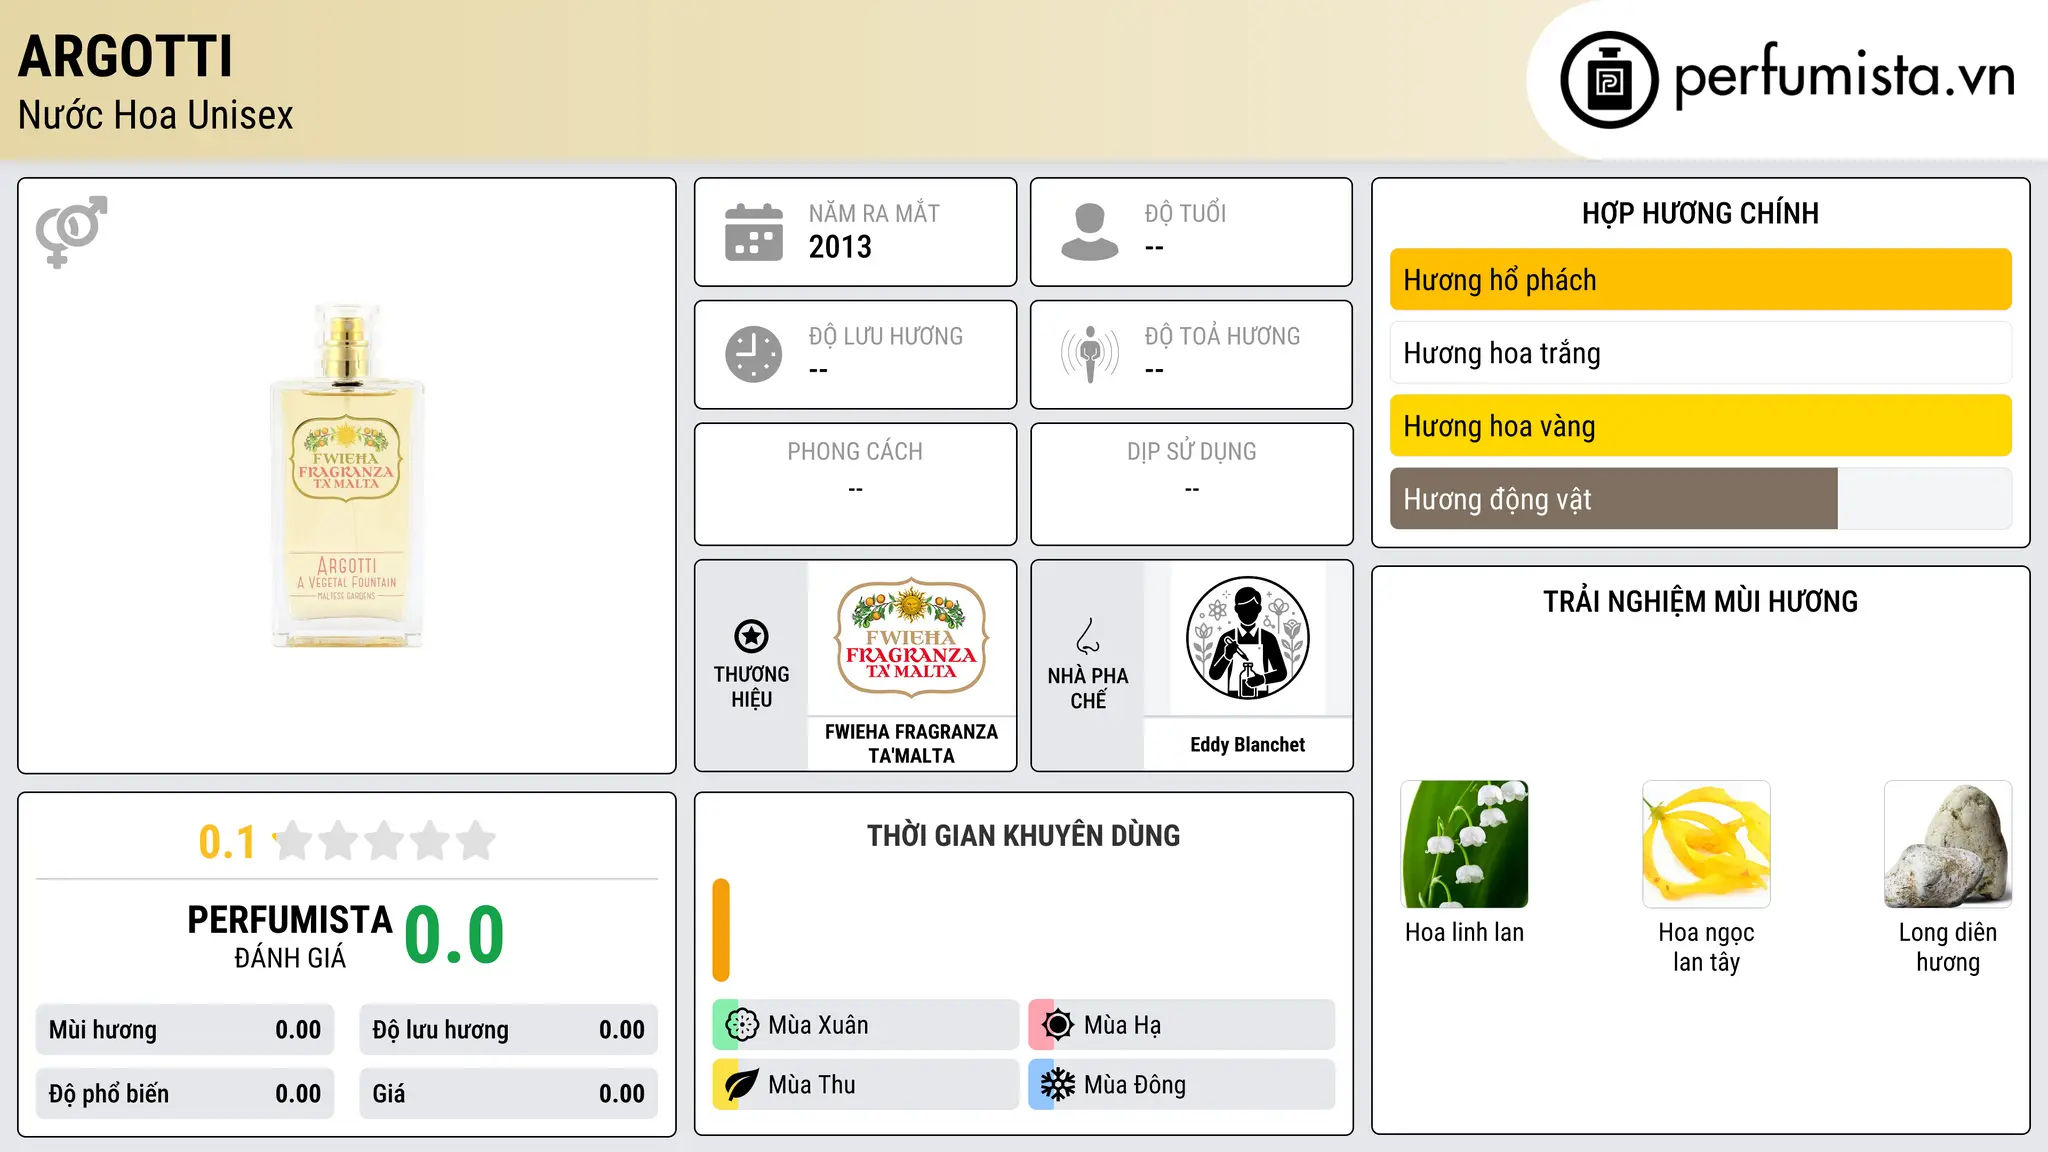2048x1152 pixels.
Task: Click the TRẢI NGHIỆM MÙI HƯƠNG heading
Action: (x=1700, y=602)
